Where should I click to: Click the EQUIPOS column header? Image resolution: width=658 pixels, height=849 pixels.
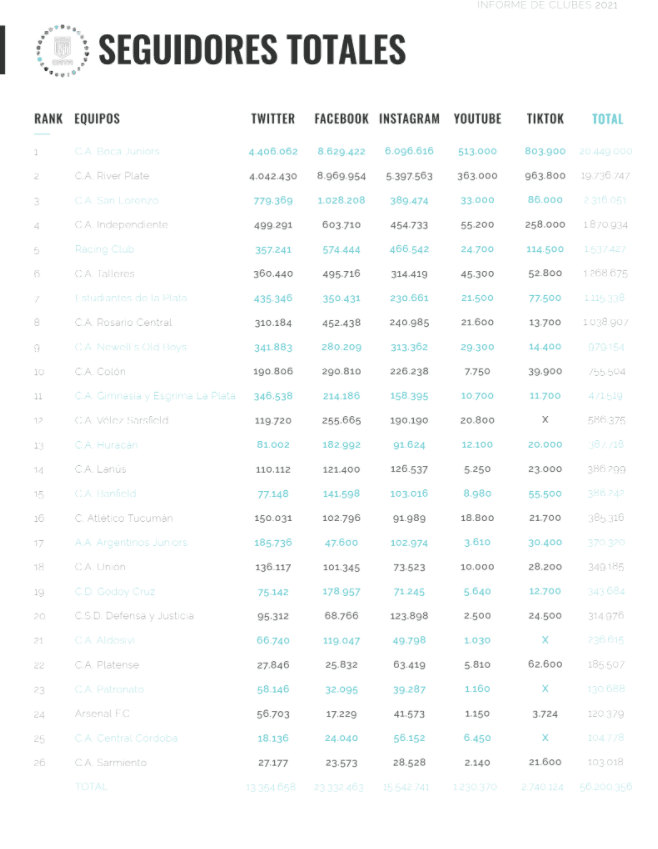pos(97,119)
